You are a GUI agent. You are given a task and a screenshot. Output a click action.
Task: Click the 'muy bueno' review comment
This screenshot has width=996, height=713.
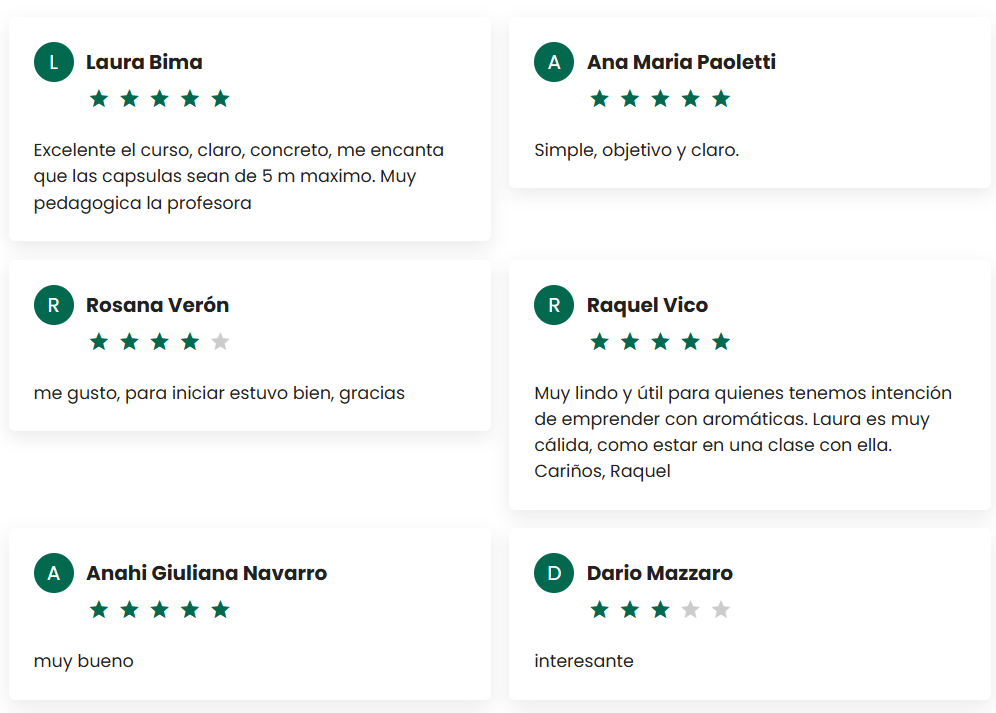pyautogui.click(x=83, y=661)
